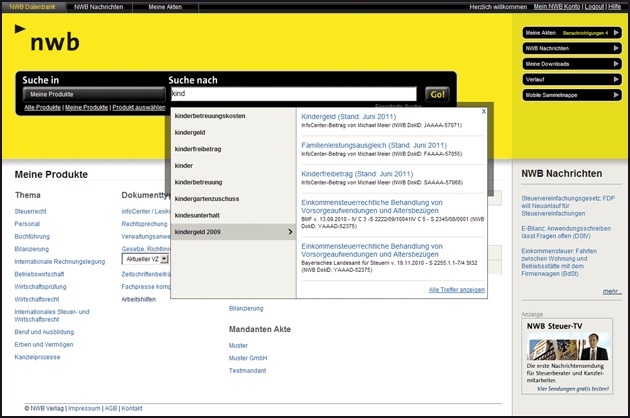Click arrow on Mobile Sammelmappe sidebar button
Image resolution: width=630 pixels, height=418 pixels.
click(615, 95)
